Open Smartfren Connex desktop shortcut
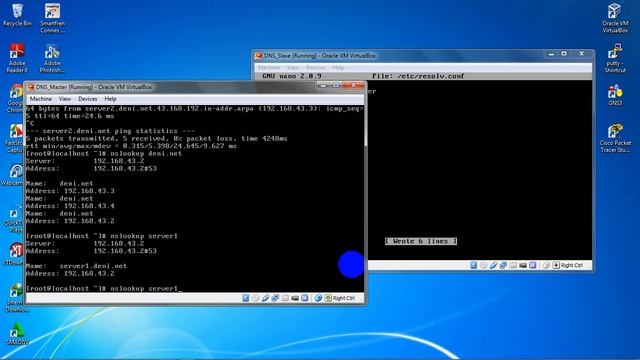This screenshot has width=640, height=360. pyautogui.click(x=53, y=18)
